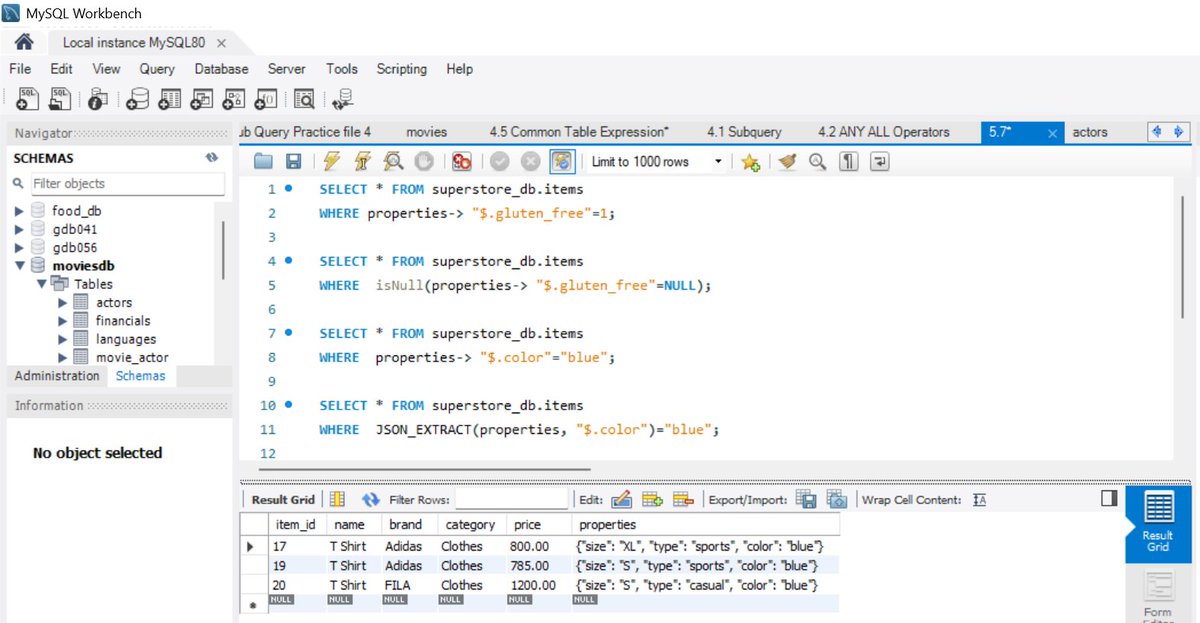Open the Database menu
The height and width of the screenshot is (623, 1200).
(221, 69)
